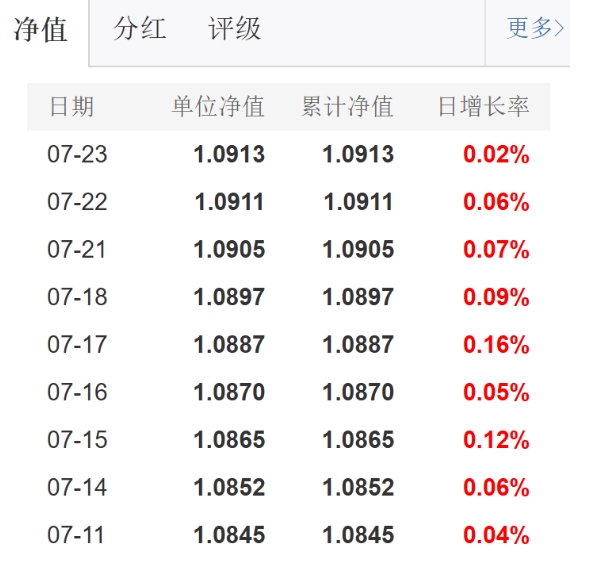The width and height of the screenshot is (591, 569).
Task: Switch to the 净值 tab
Action: (x=41, y=29)
